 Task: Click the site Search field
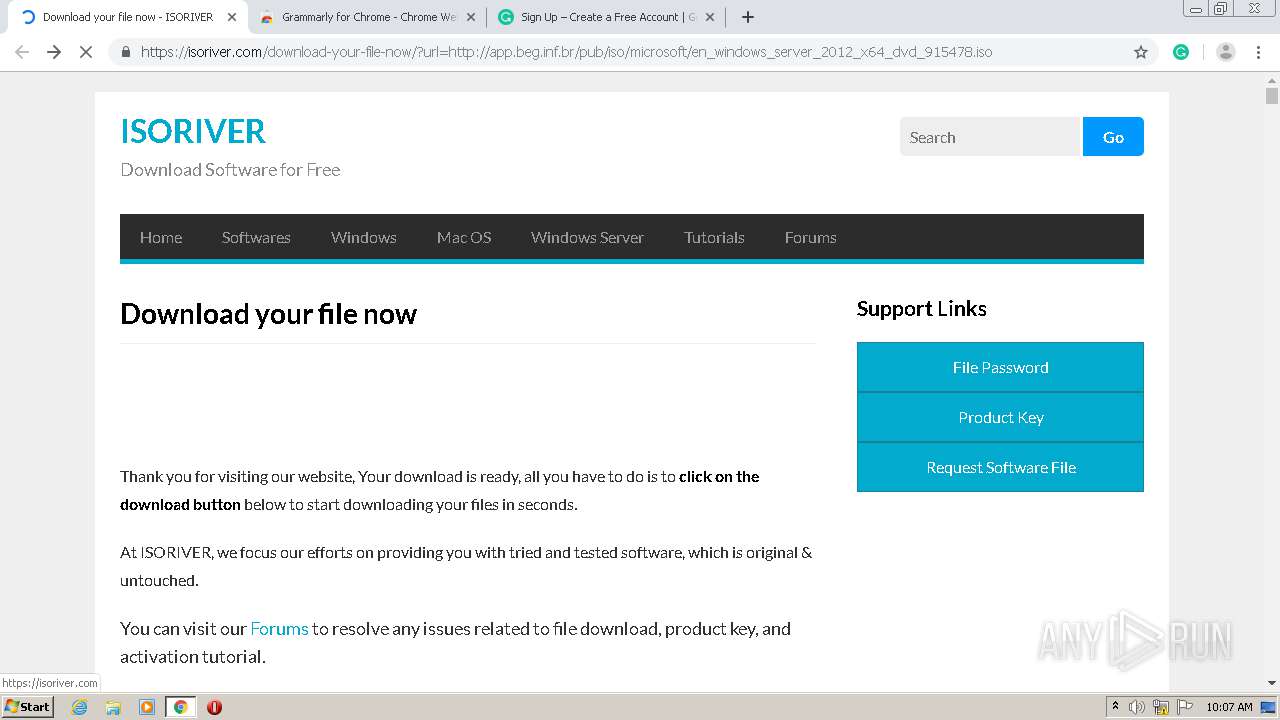[x=991, y=137]
